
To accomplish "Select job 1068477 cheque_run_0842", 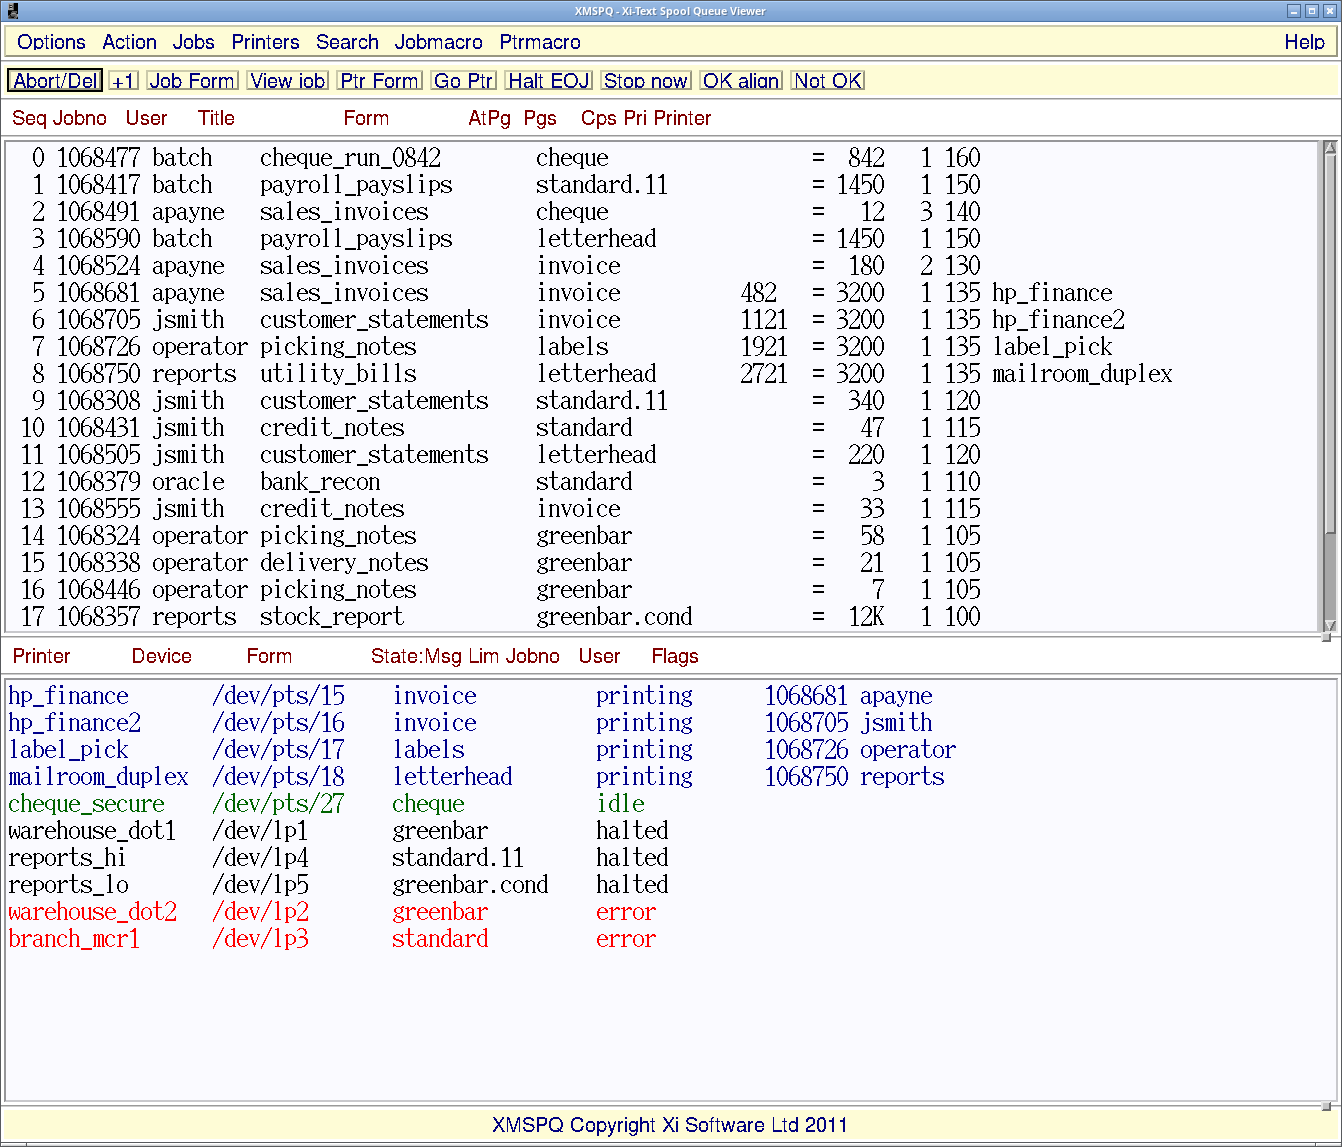I will point(662,158).
